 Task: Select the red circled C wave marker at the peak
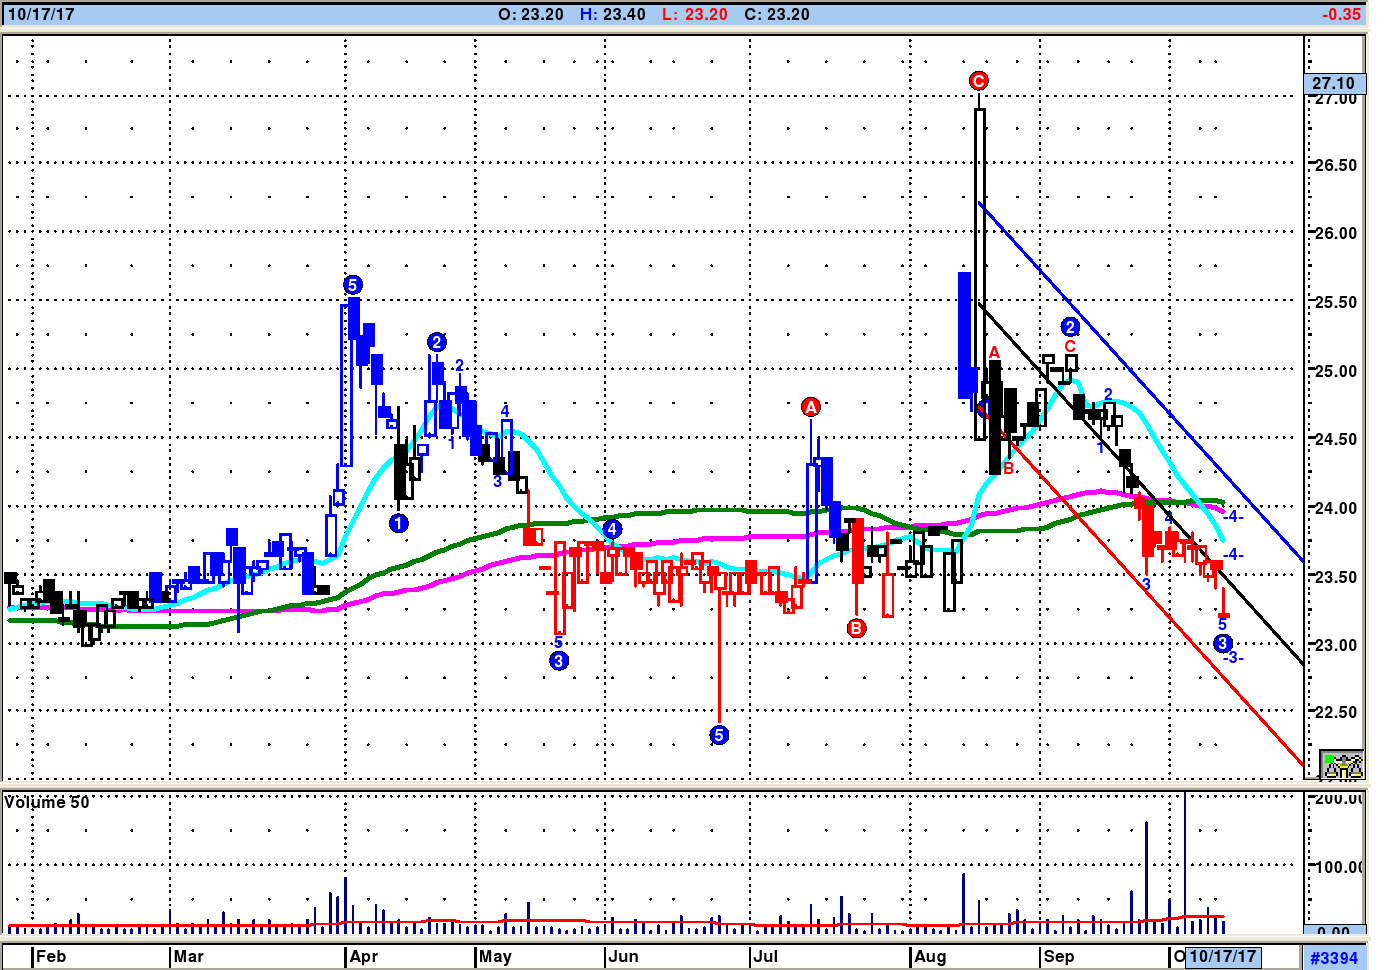978,81
